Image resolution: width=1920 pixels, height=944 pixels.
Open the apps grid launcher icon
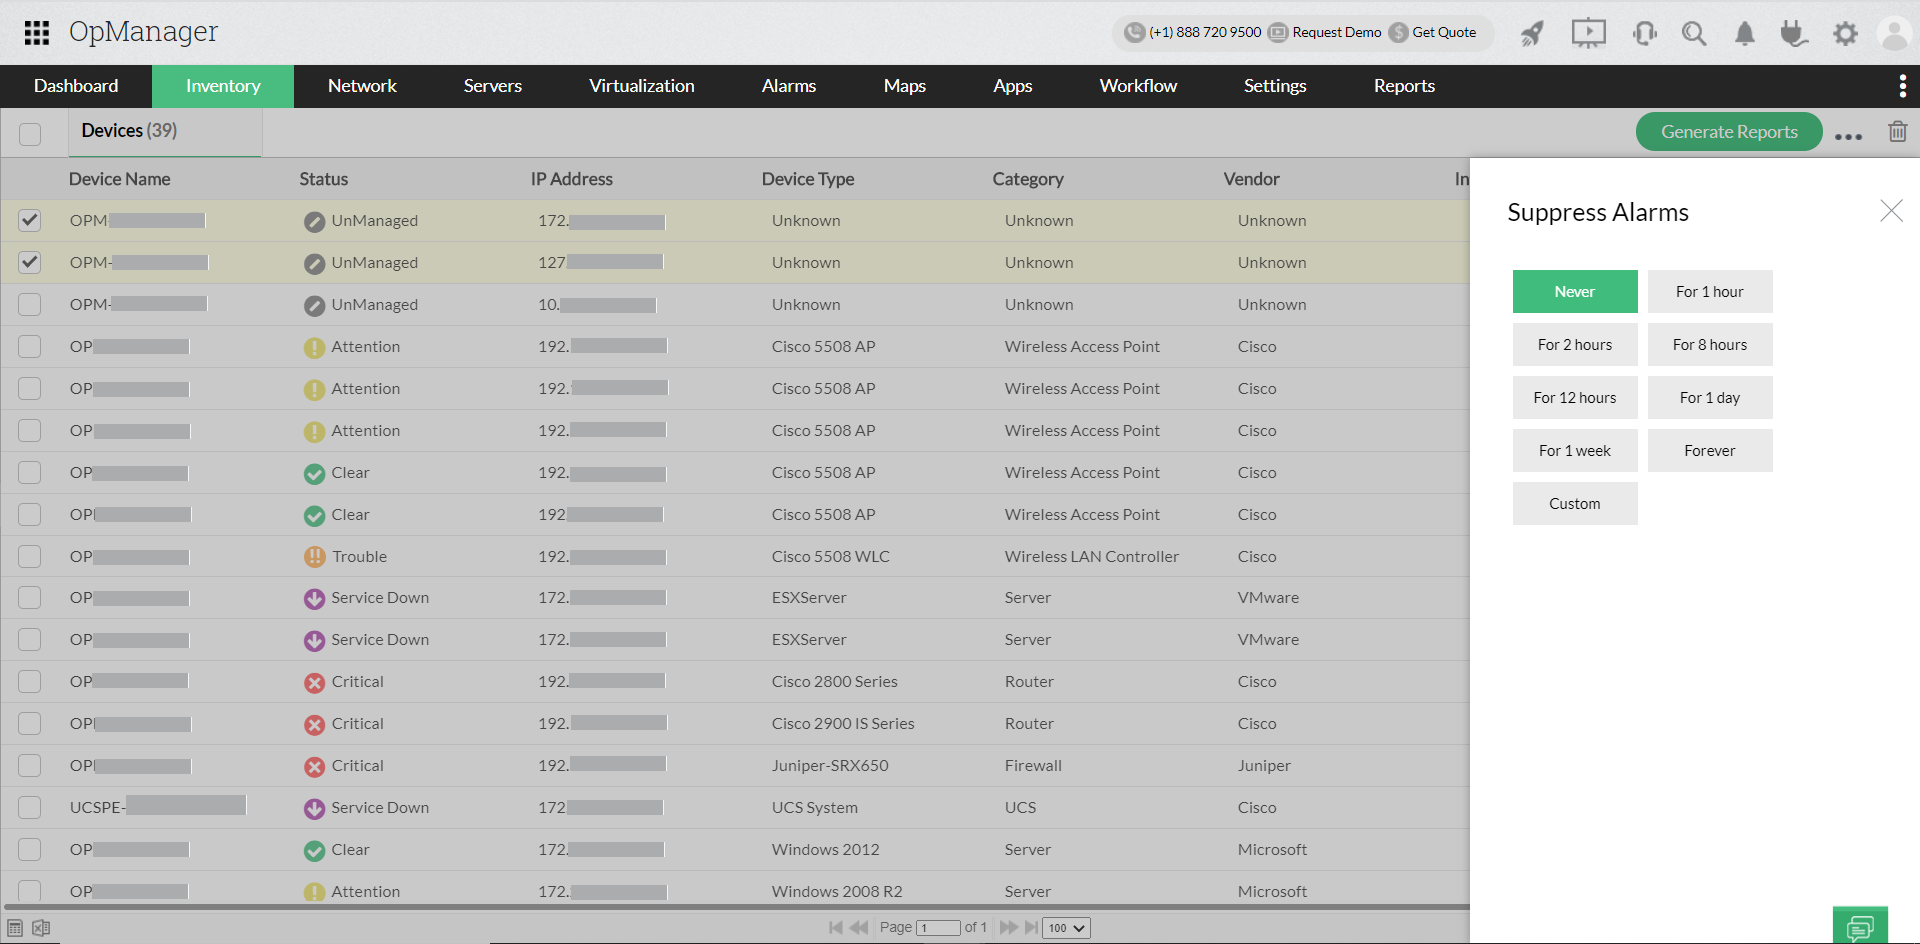37,33
